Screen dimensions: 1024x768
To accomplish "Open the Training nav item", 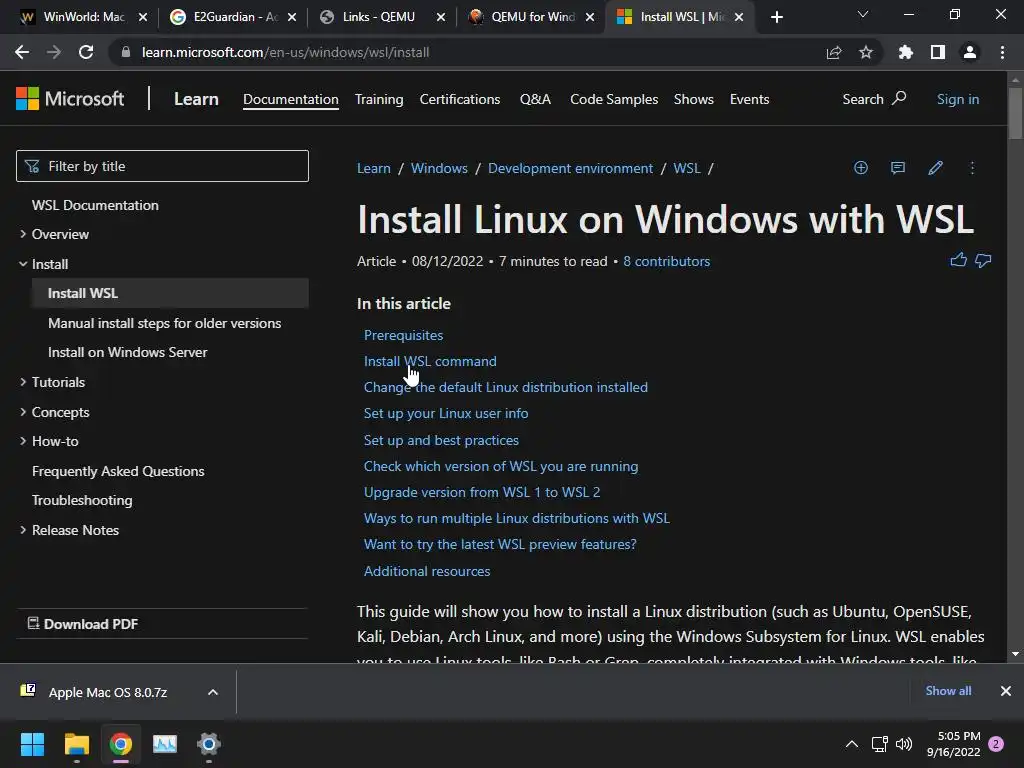I will pyautogui.click(x=379, y=99).
